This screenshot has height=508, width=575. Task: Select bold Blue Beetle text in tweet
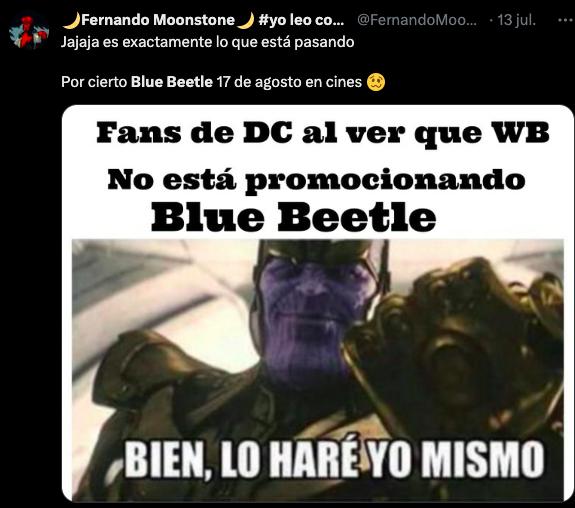(172, 82)
